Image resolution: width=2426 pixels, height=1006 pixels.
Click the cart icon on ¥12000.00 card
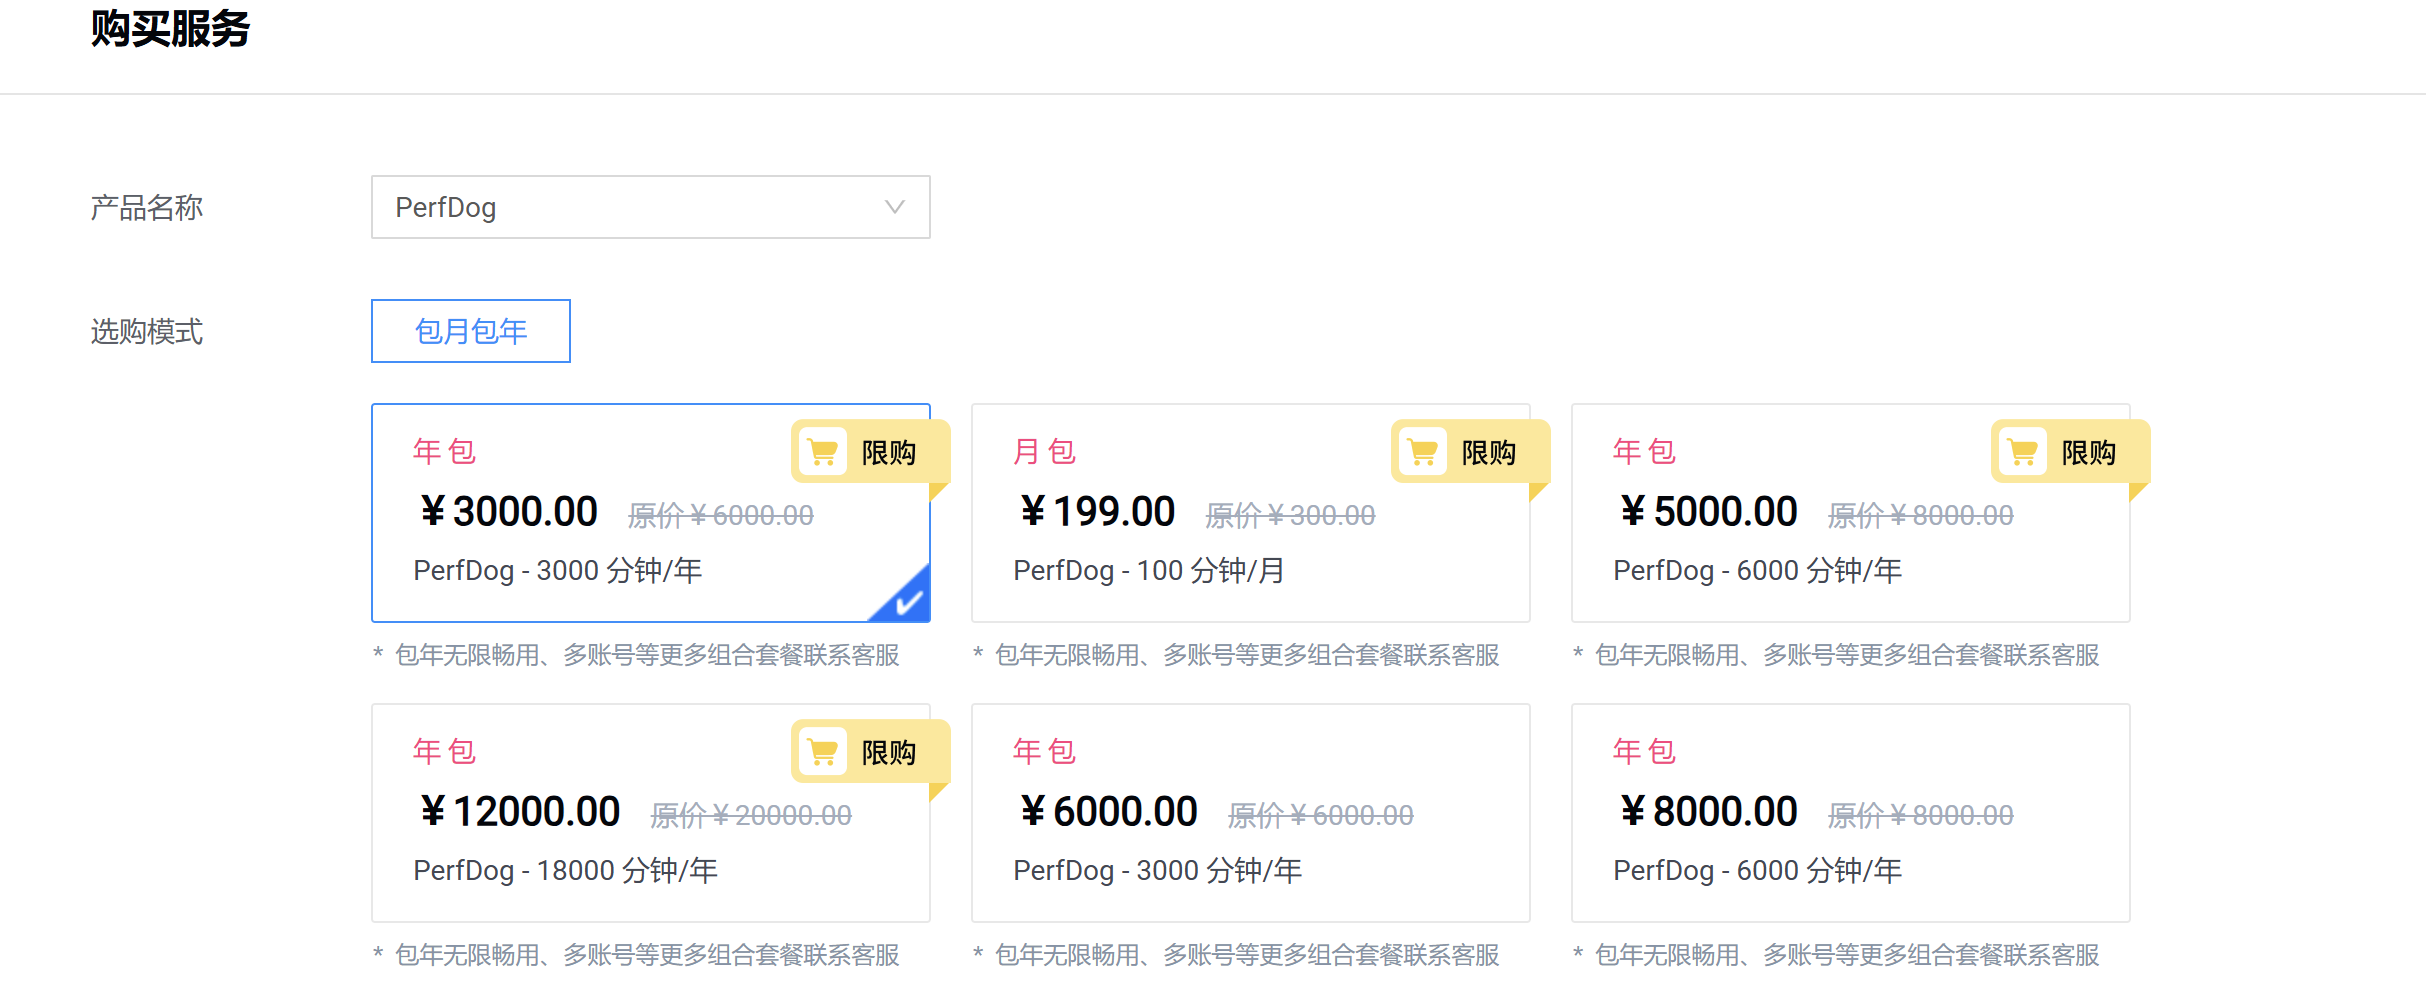[823, 752]
